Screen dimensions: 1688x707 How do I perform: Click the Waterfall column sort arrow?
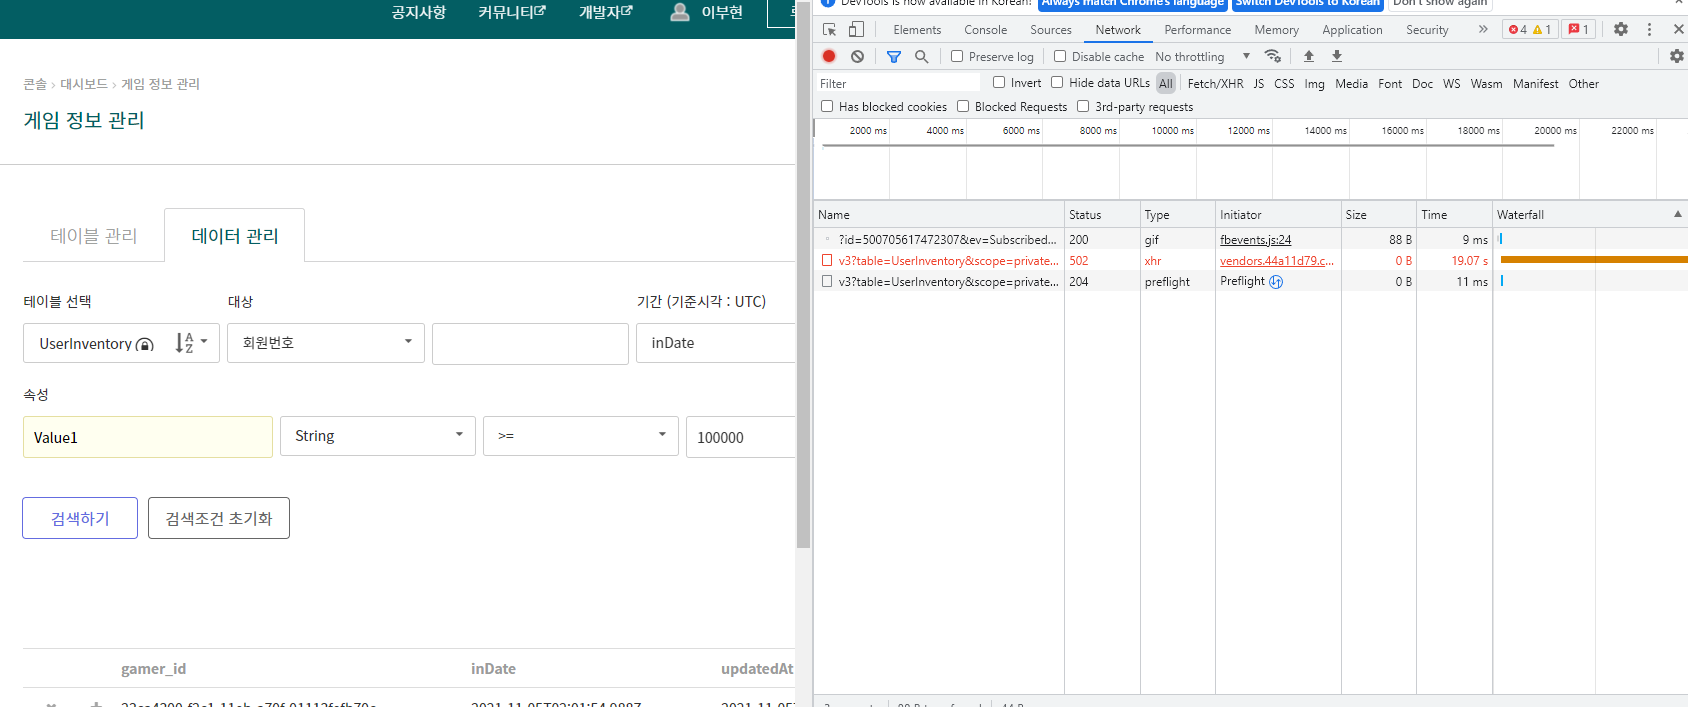tap(1678, 214)
